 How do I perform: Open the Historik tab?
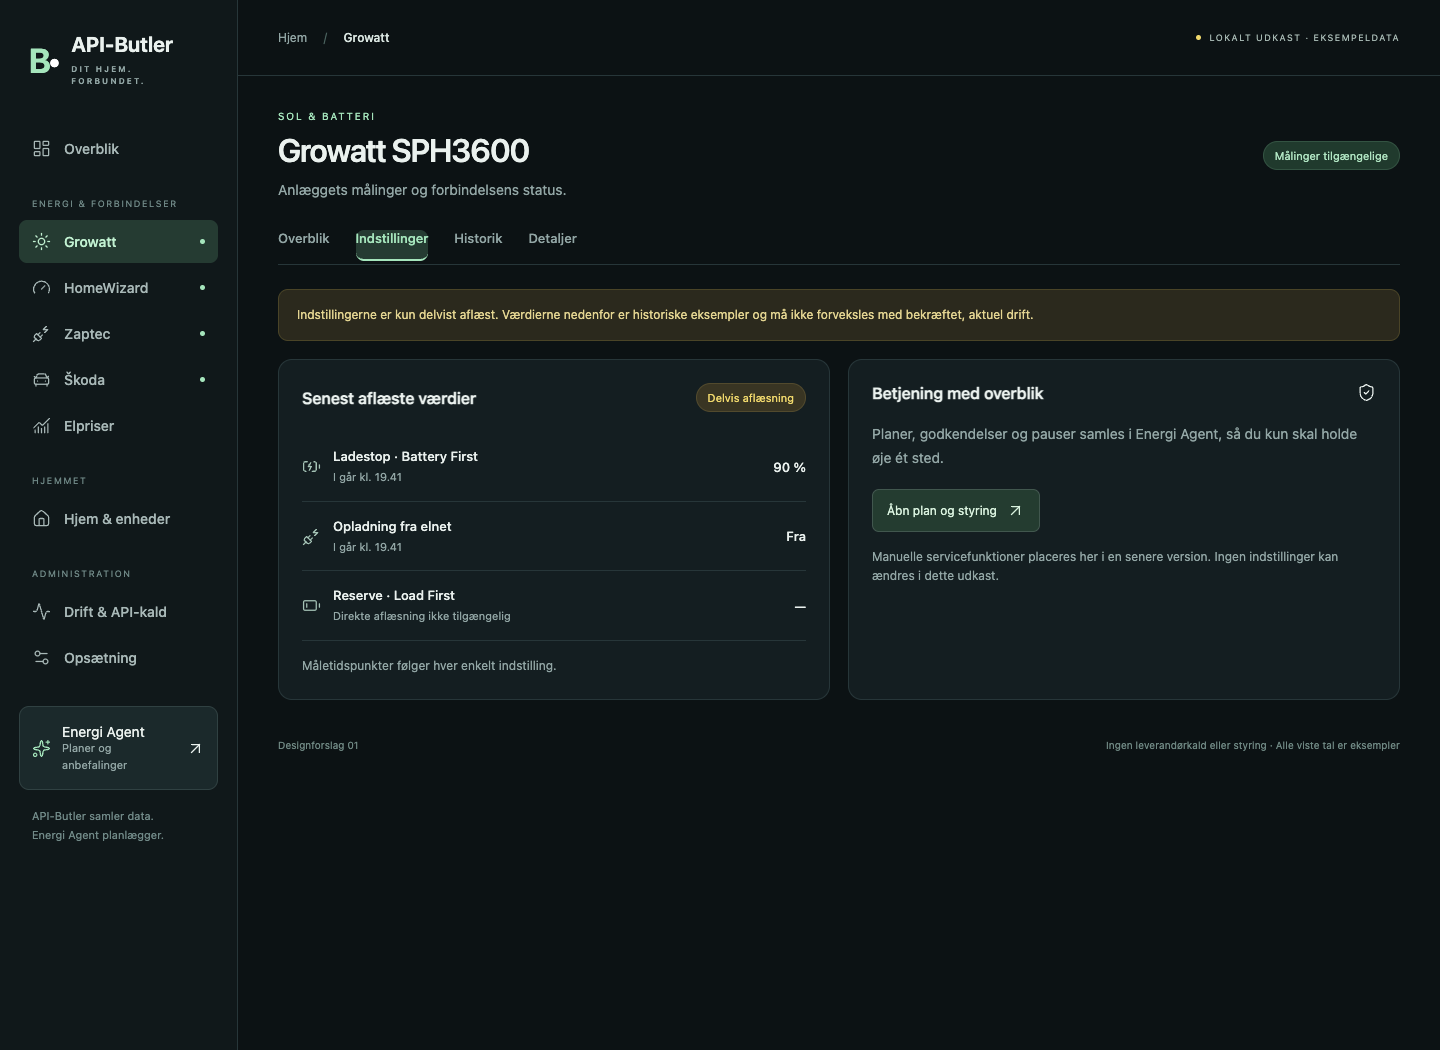(x=478, y=239)
